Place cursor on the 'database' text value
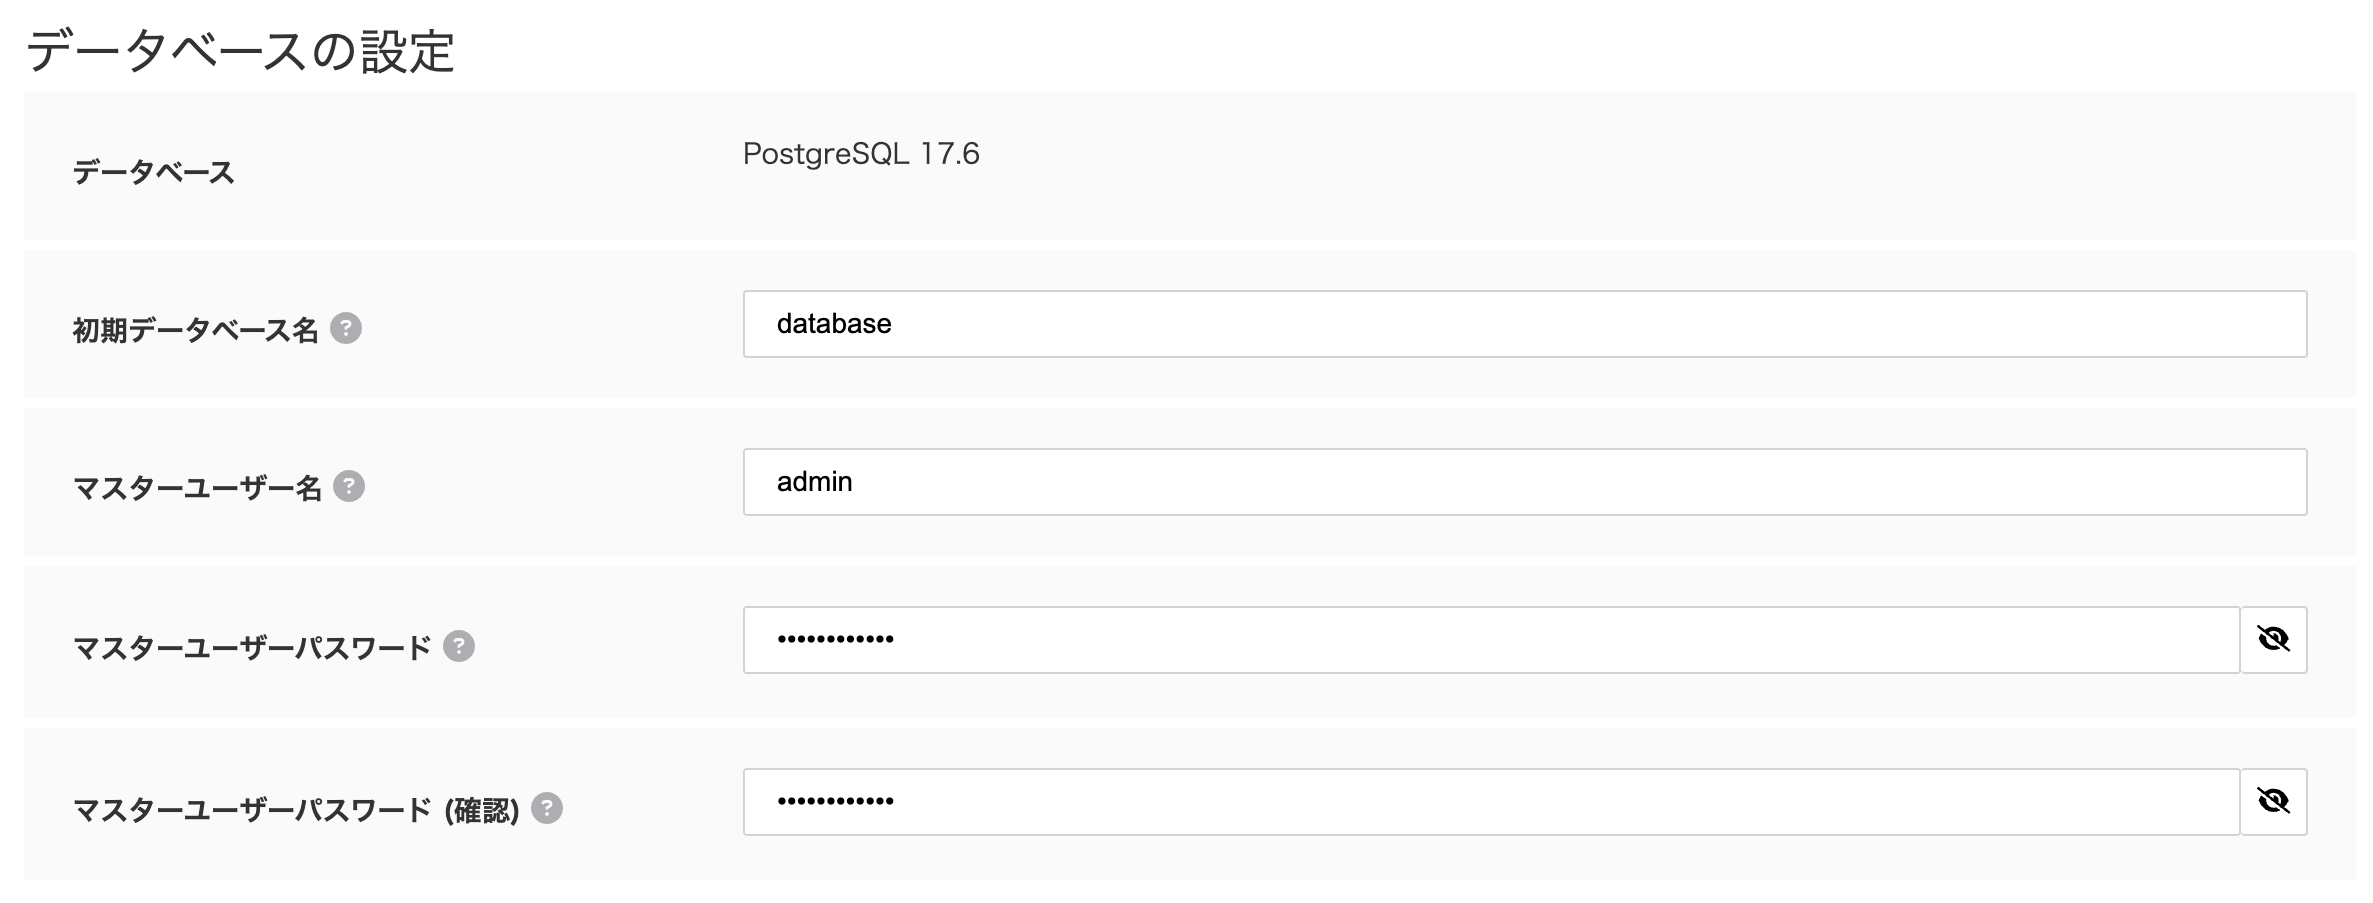The width and height of the screenshot is (2373, 903). [834, 324]
